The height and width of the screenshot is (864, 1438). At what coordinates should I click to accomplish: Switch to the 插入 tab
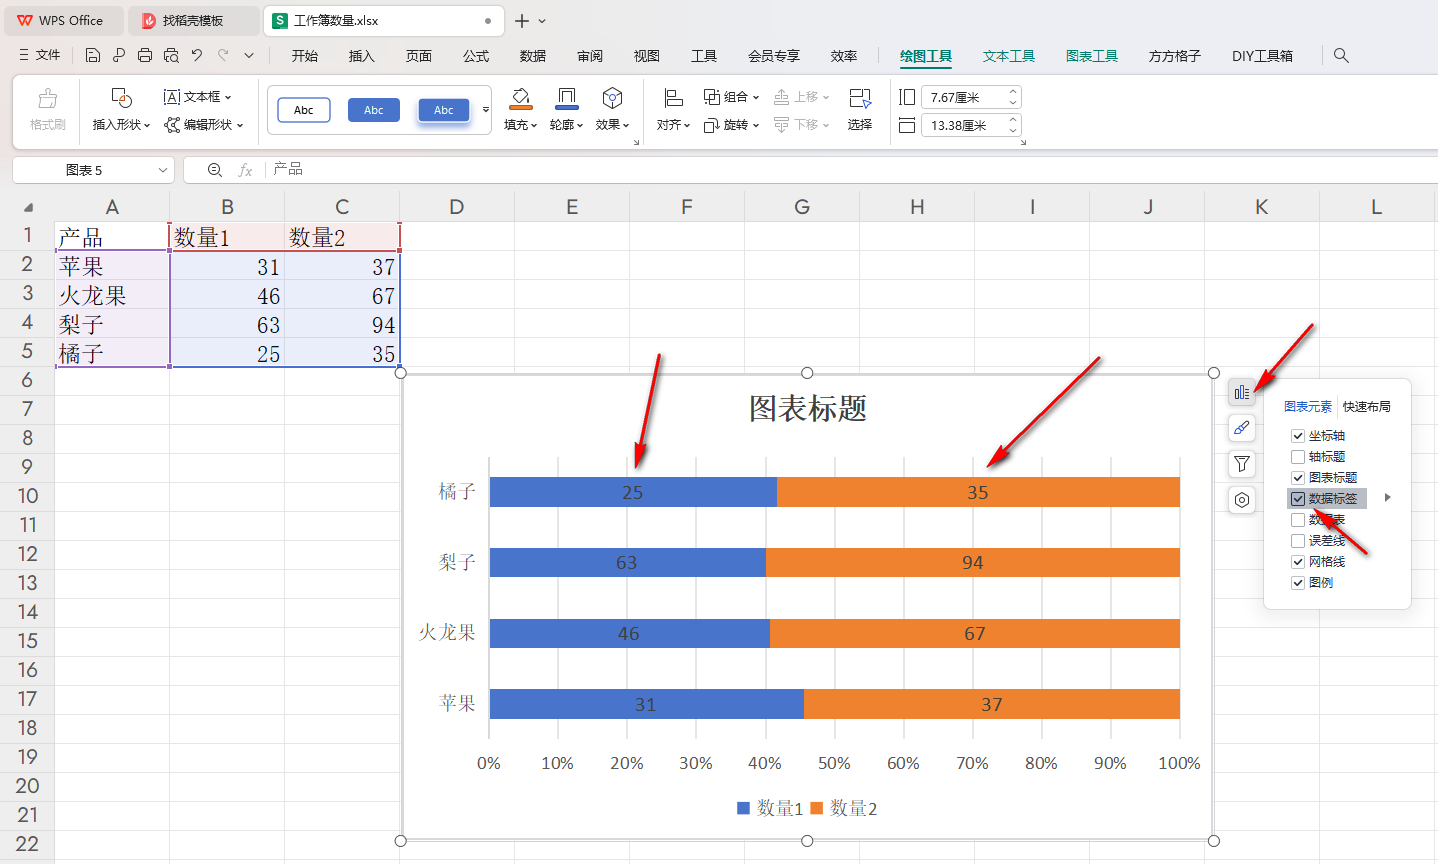[362, 56]
